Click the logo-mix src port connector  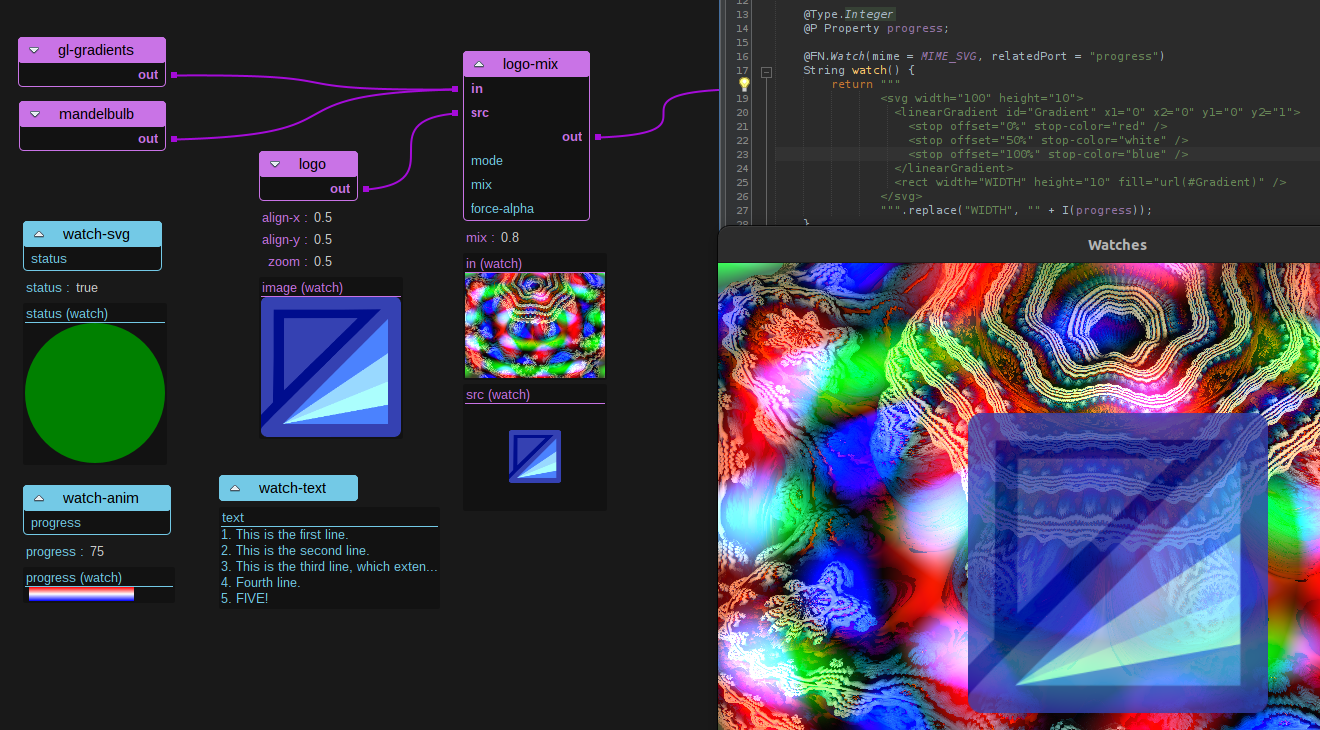coord(455,113)
